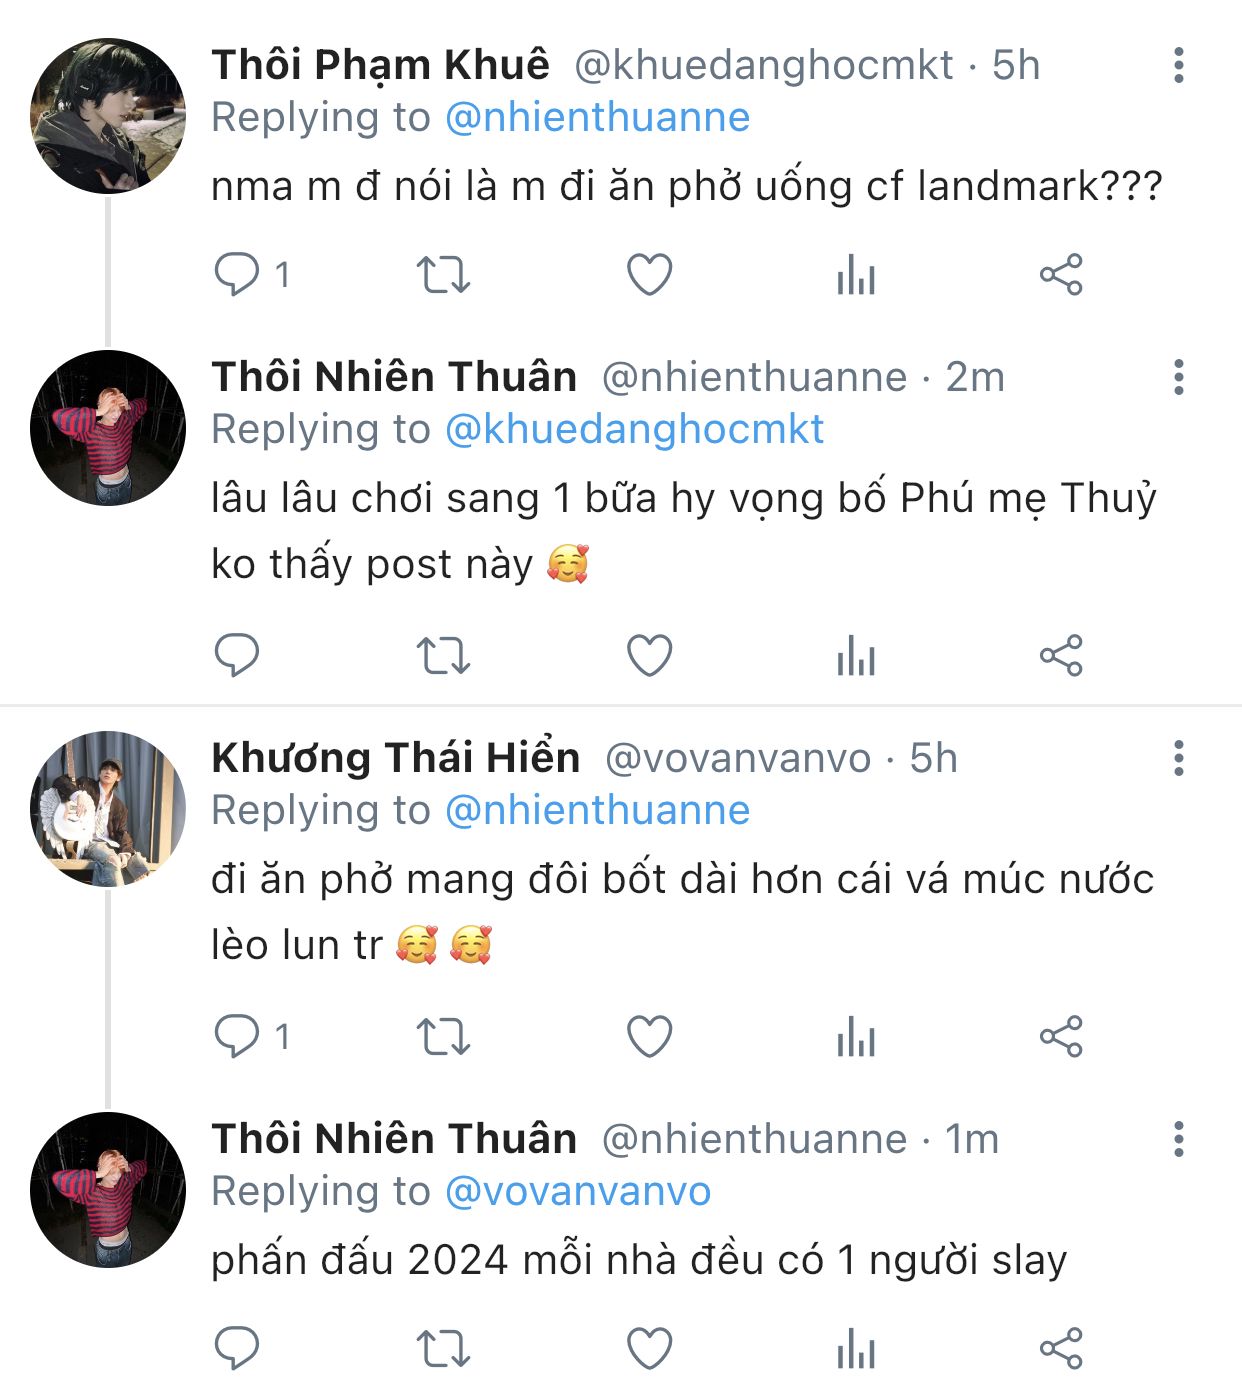
Task: Open the @vovanvanvo mention link
Action: [x=577, y=1191]
